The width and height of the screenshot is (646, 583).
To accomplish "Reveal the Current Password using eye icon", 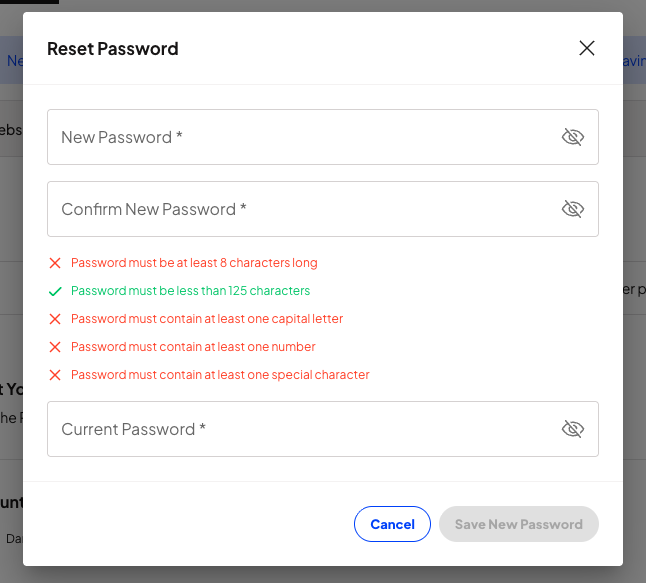I will click(x=572, y=429).
